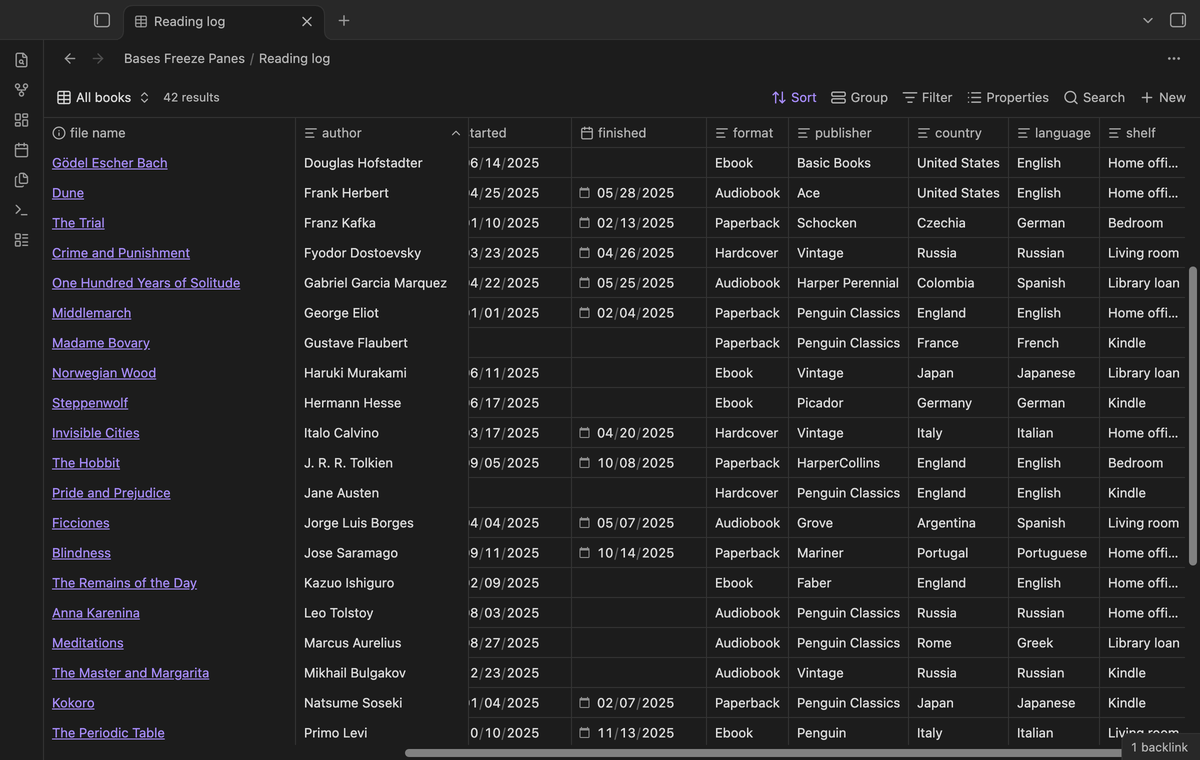This screenshot has width=1200, height=760.
Task: Open the Madame Bovary note link
Action: point(101,343)
